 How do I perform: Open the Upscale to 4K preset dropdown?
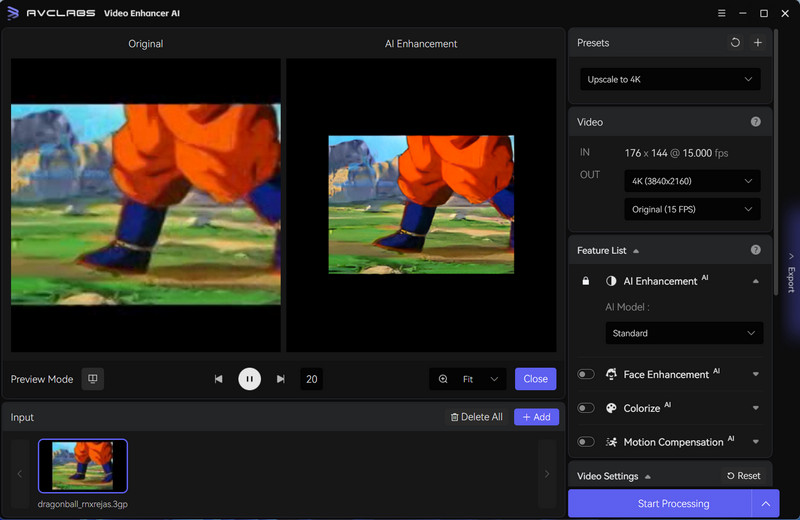[670, 79]
